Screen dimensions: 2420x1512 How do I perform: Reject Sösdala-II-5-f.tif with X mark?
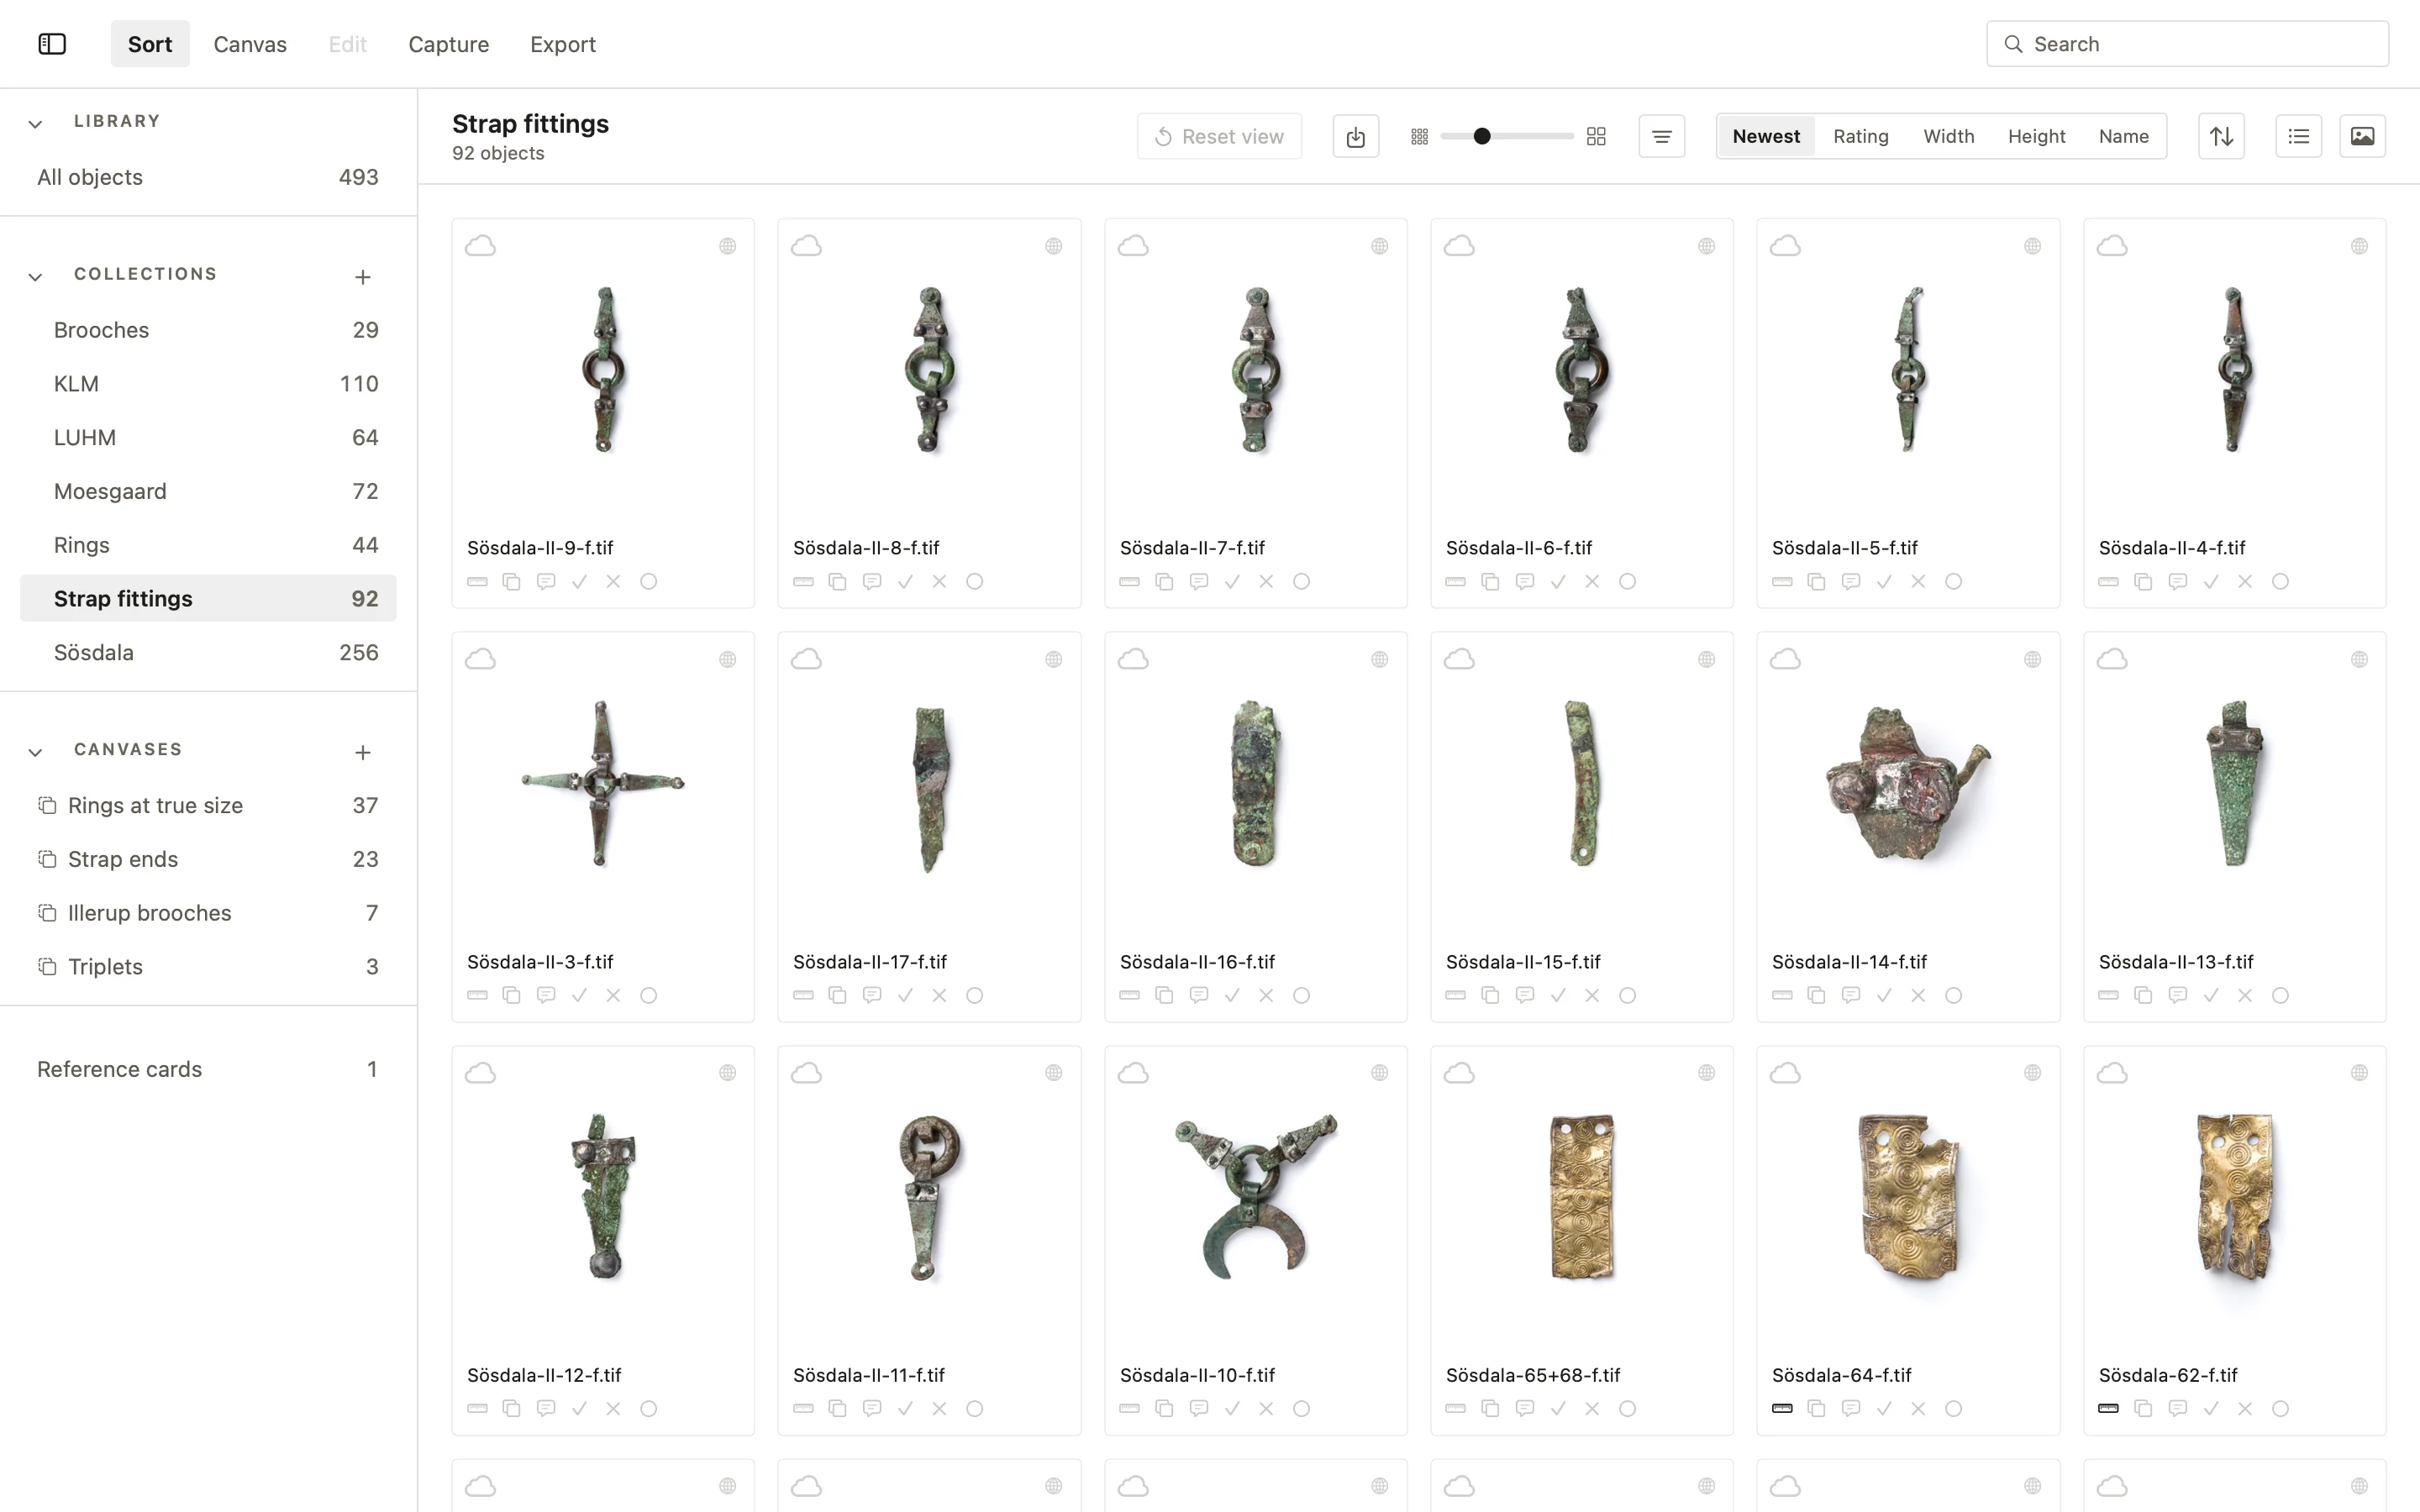pos(1918,582)
